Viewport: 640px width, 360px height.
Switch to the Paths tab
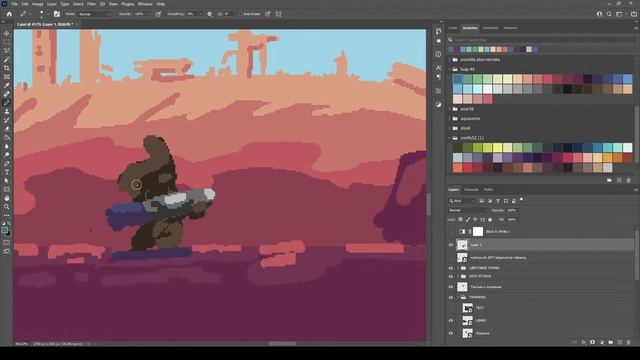(488, 189)
